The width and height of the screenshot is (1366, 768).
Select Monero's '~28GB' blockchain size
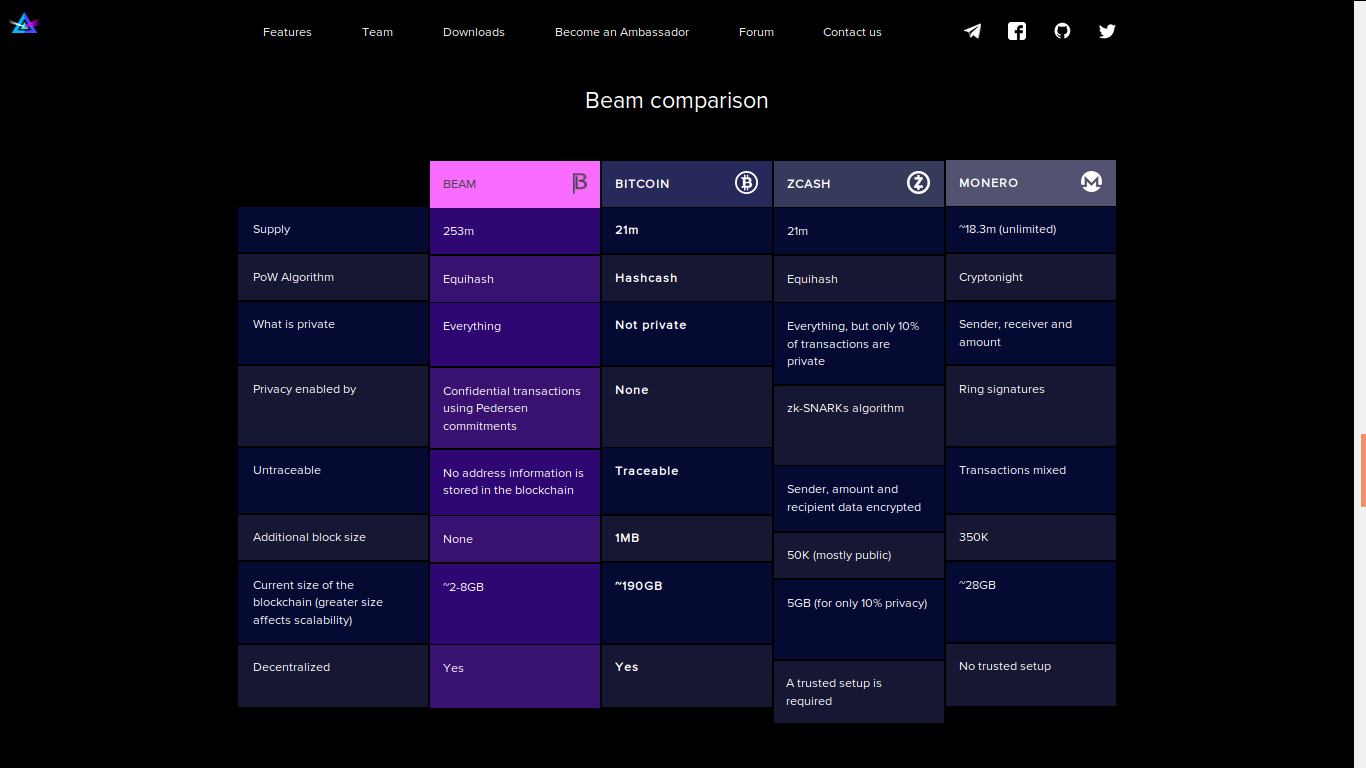(1031, 602)
